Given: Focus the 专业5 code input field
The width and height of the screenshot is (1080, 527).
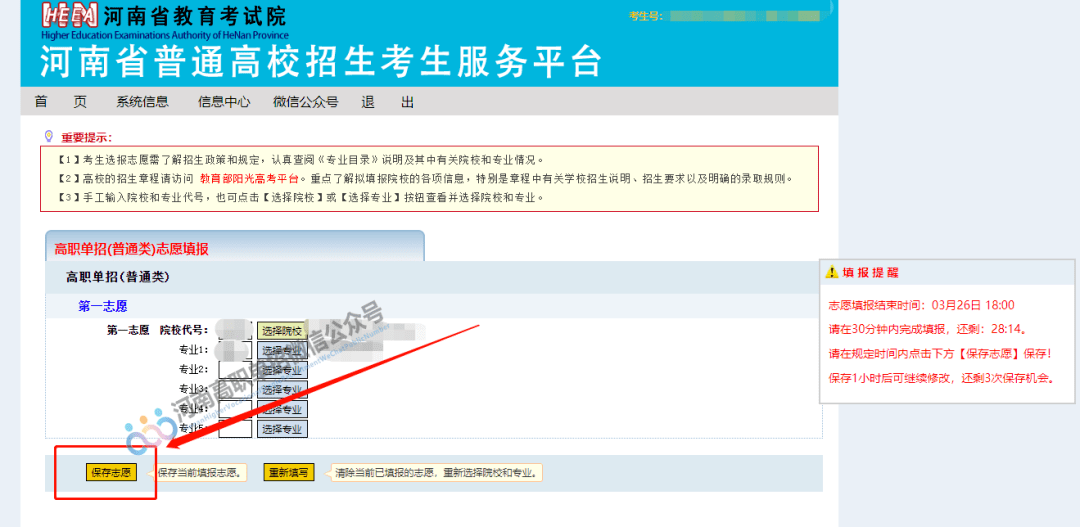Looking at the screenshot, I should (235, 428).
